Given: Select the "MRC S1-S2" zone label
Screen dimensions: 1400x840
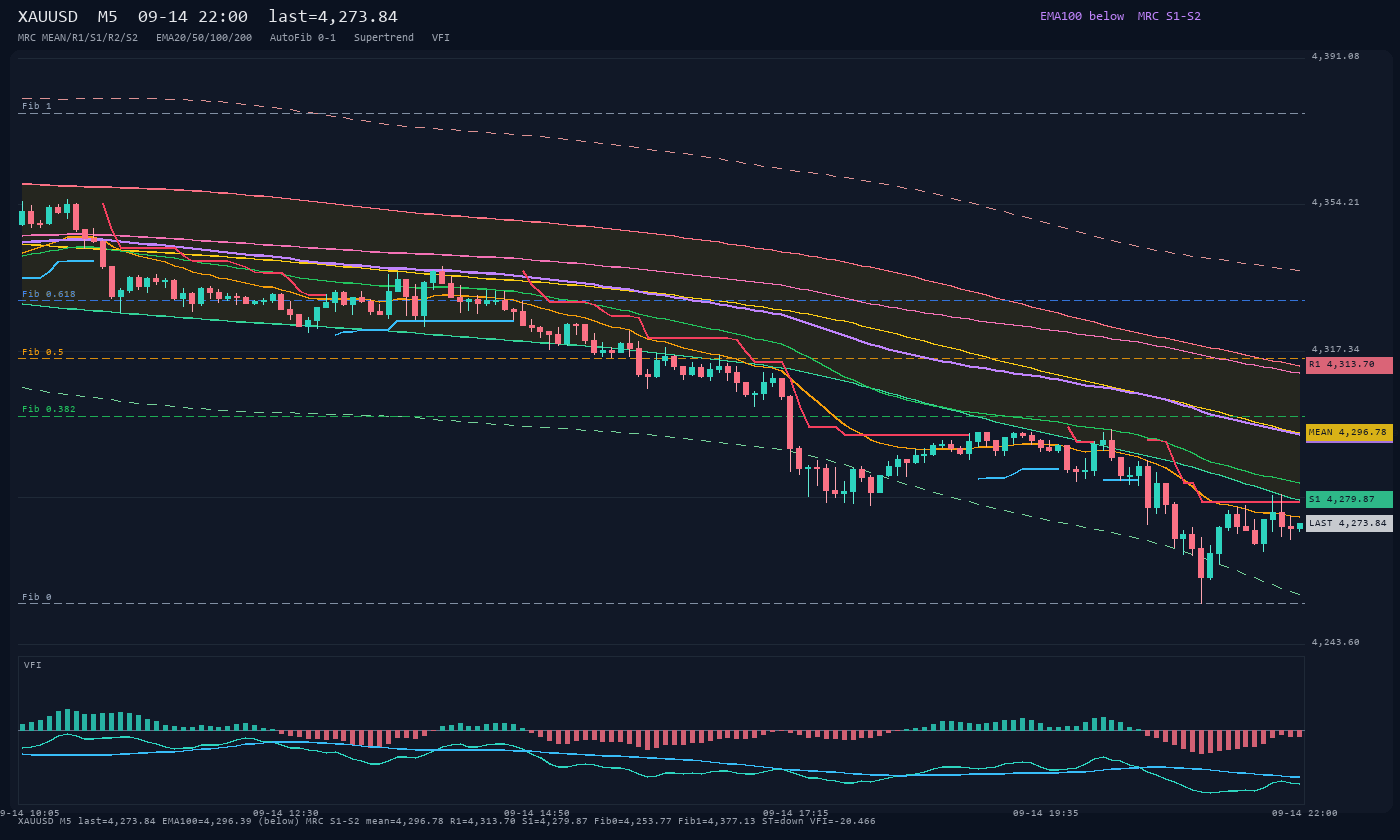Looking at the screenshot, I should 1169,16.
